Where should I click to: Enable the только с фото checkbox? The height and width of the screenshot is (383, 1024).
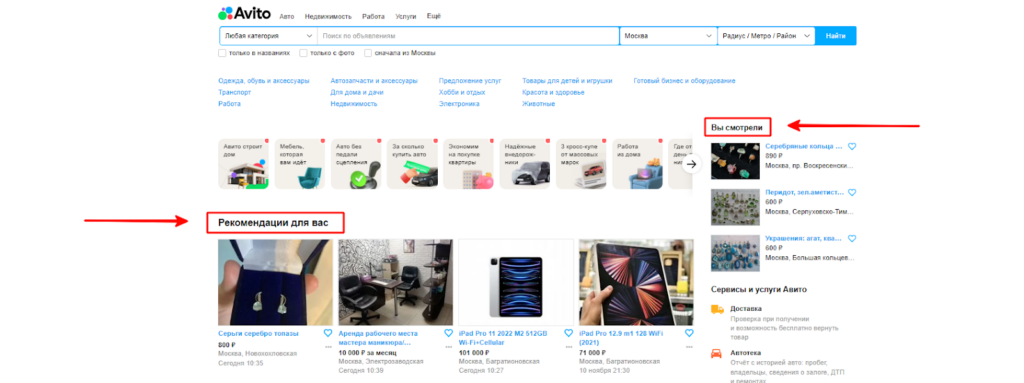pyautogui.click(x=303, y=53)
